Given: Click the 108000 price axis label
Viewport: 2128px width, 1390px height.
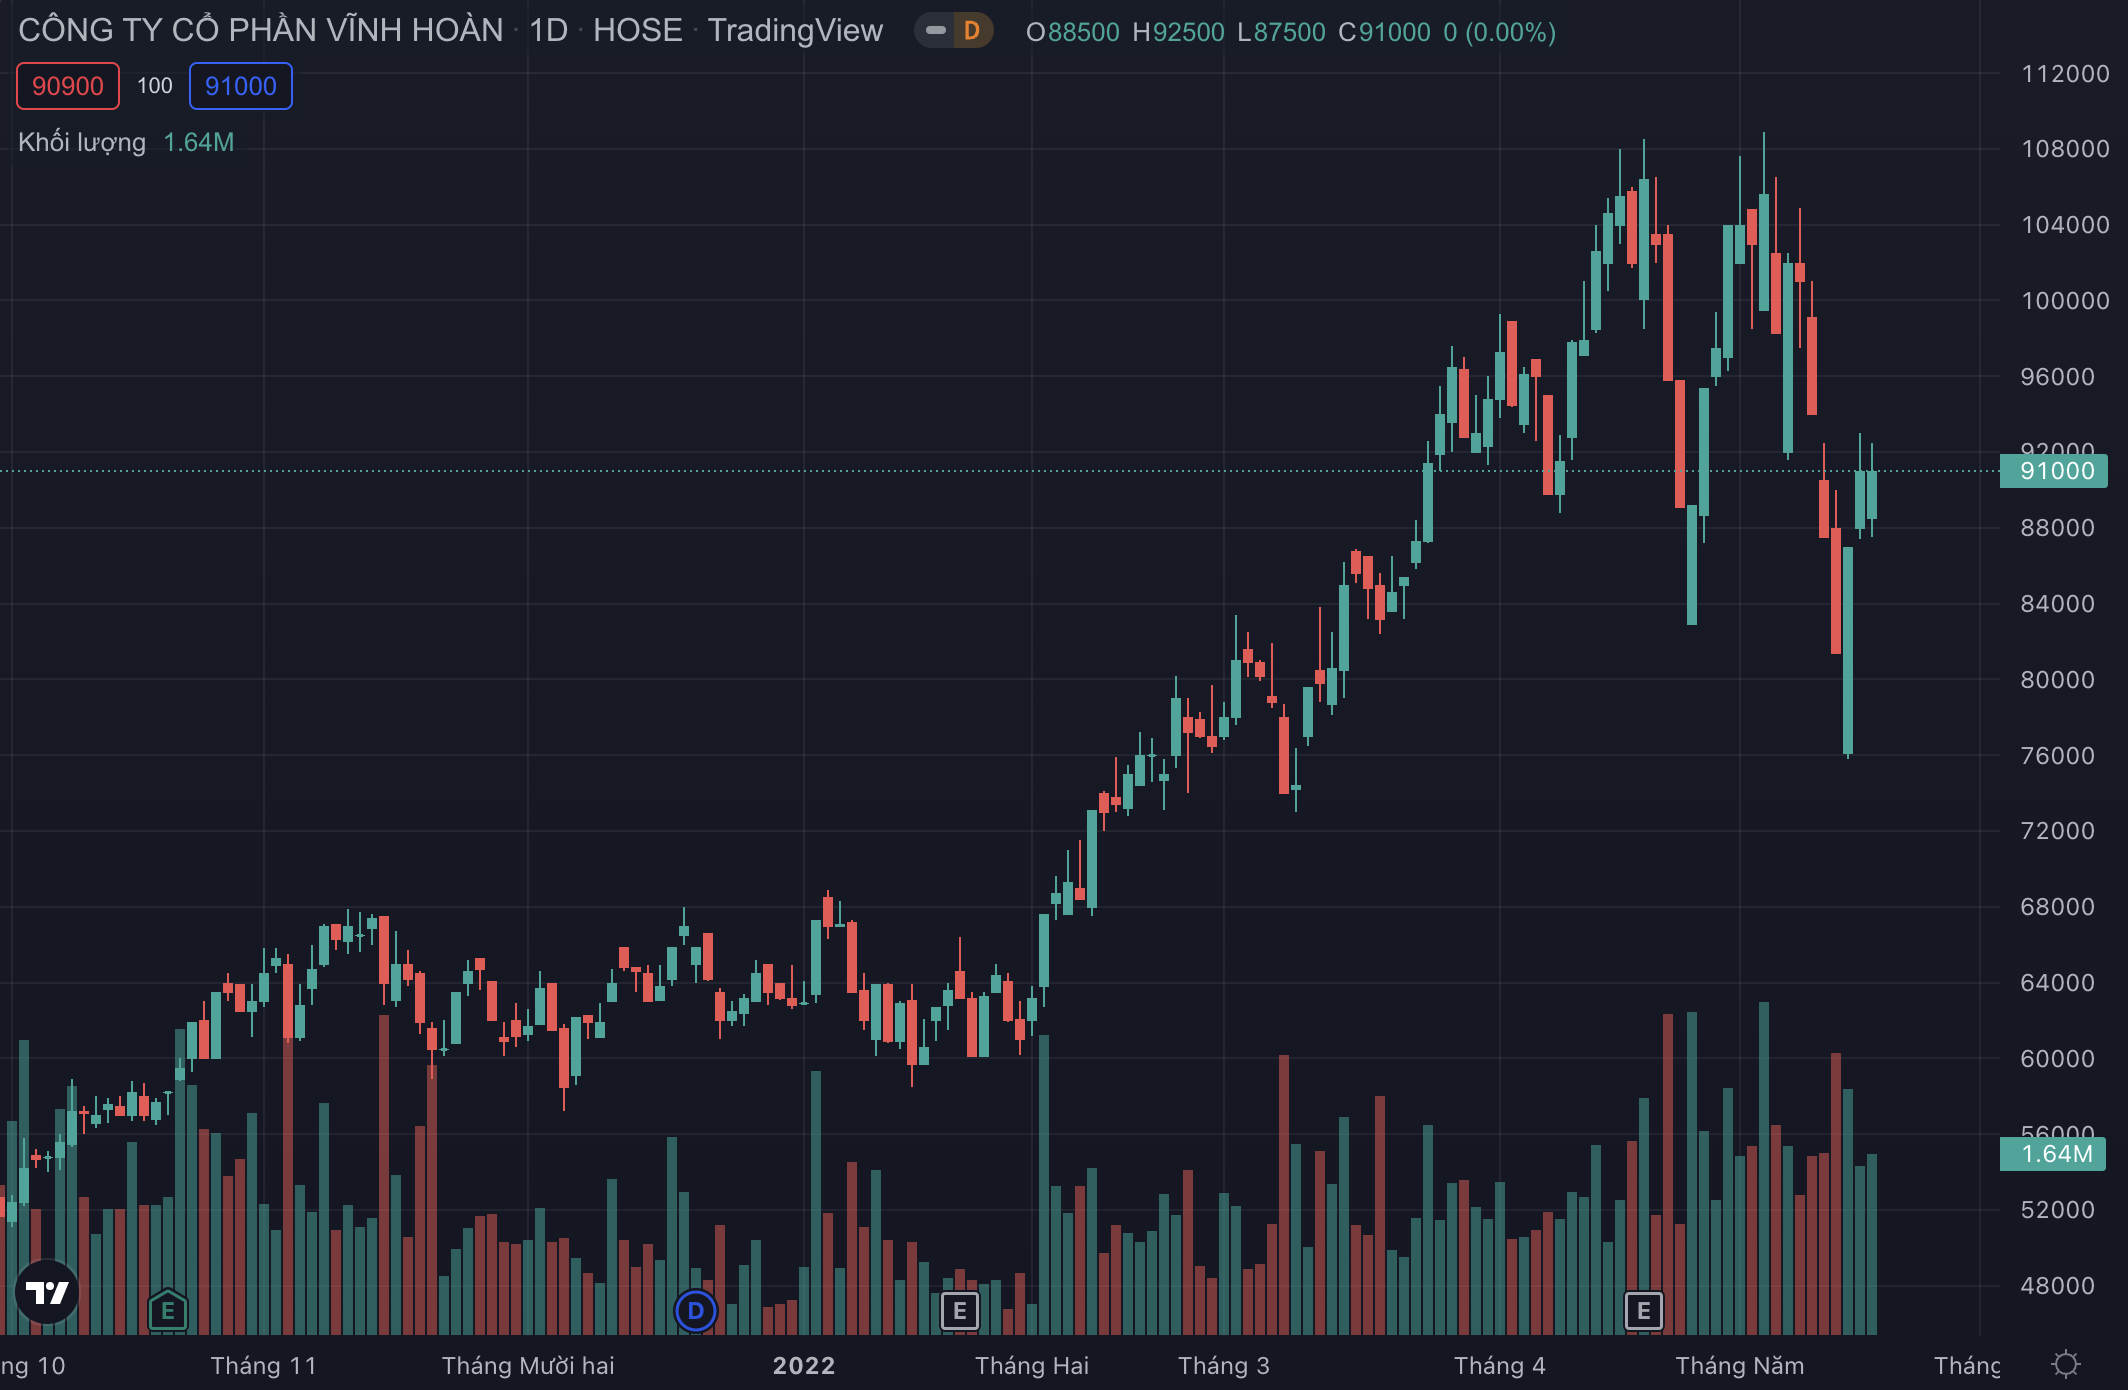Looking at the screenshot, I should click(2065, 149).
